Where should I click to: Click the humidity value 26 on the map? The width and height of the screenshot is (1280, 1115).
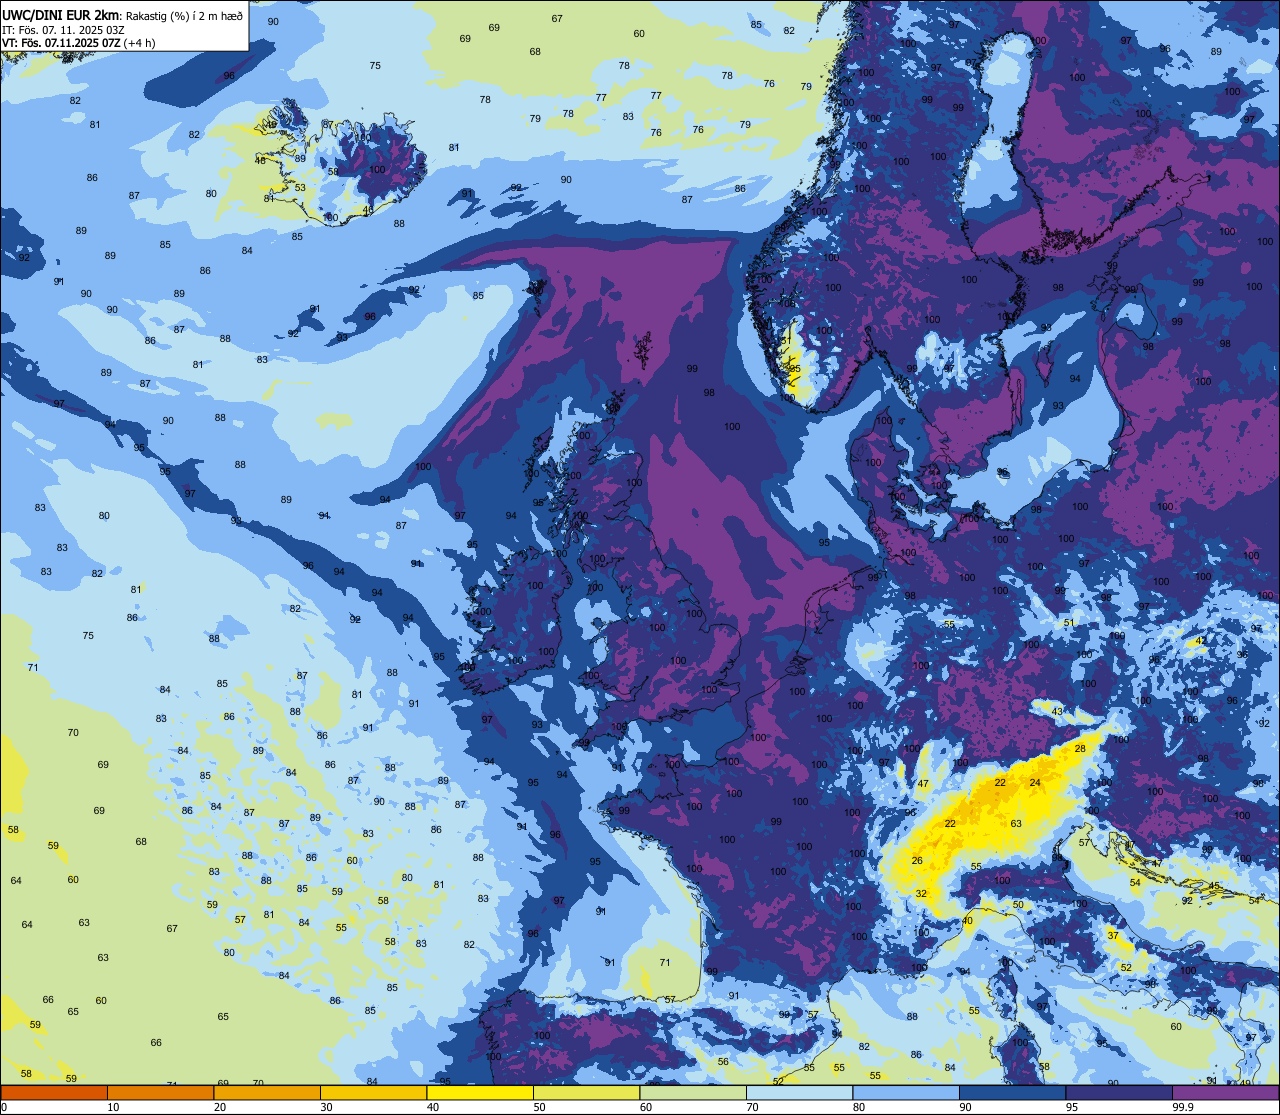click(x=917, y=861)
